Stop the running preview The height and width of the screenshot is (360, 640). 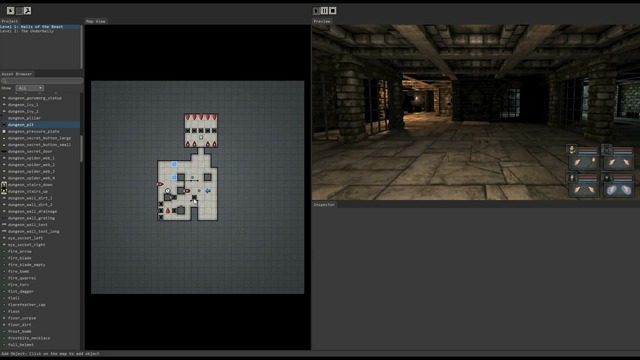(x=333, y=11)
